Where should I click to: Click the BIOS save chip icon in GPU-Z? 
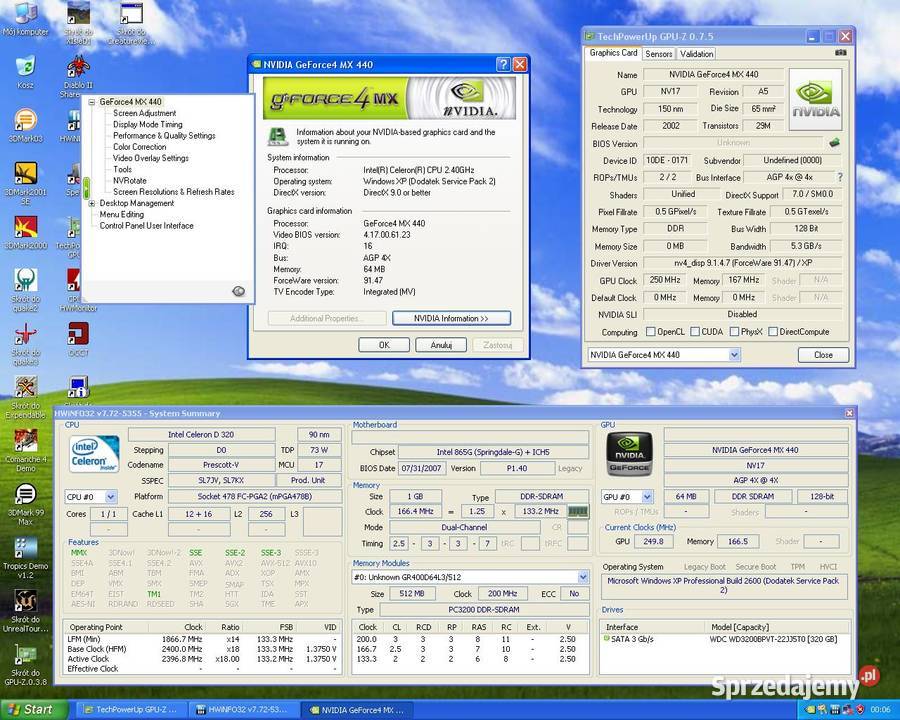[x=833, y=142]
